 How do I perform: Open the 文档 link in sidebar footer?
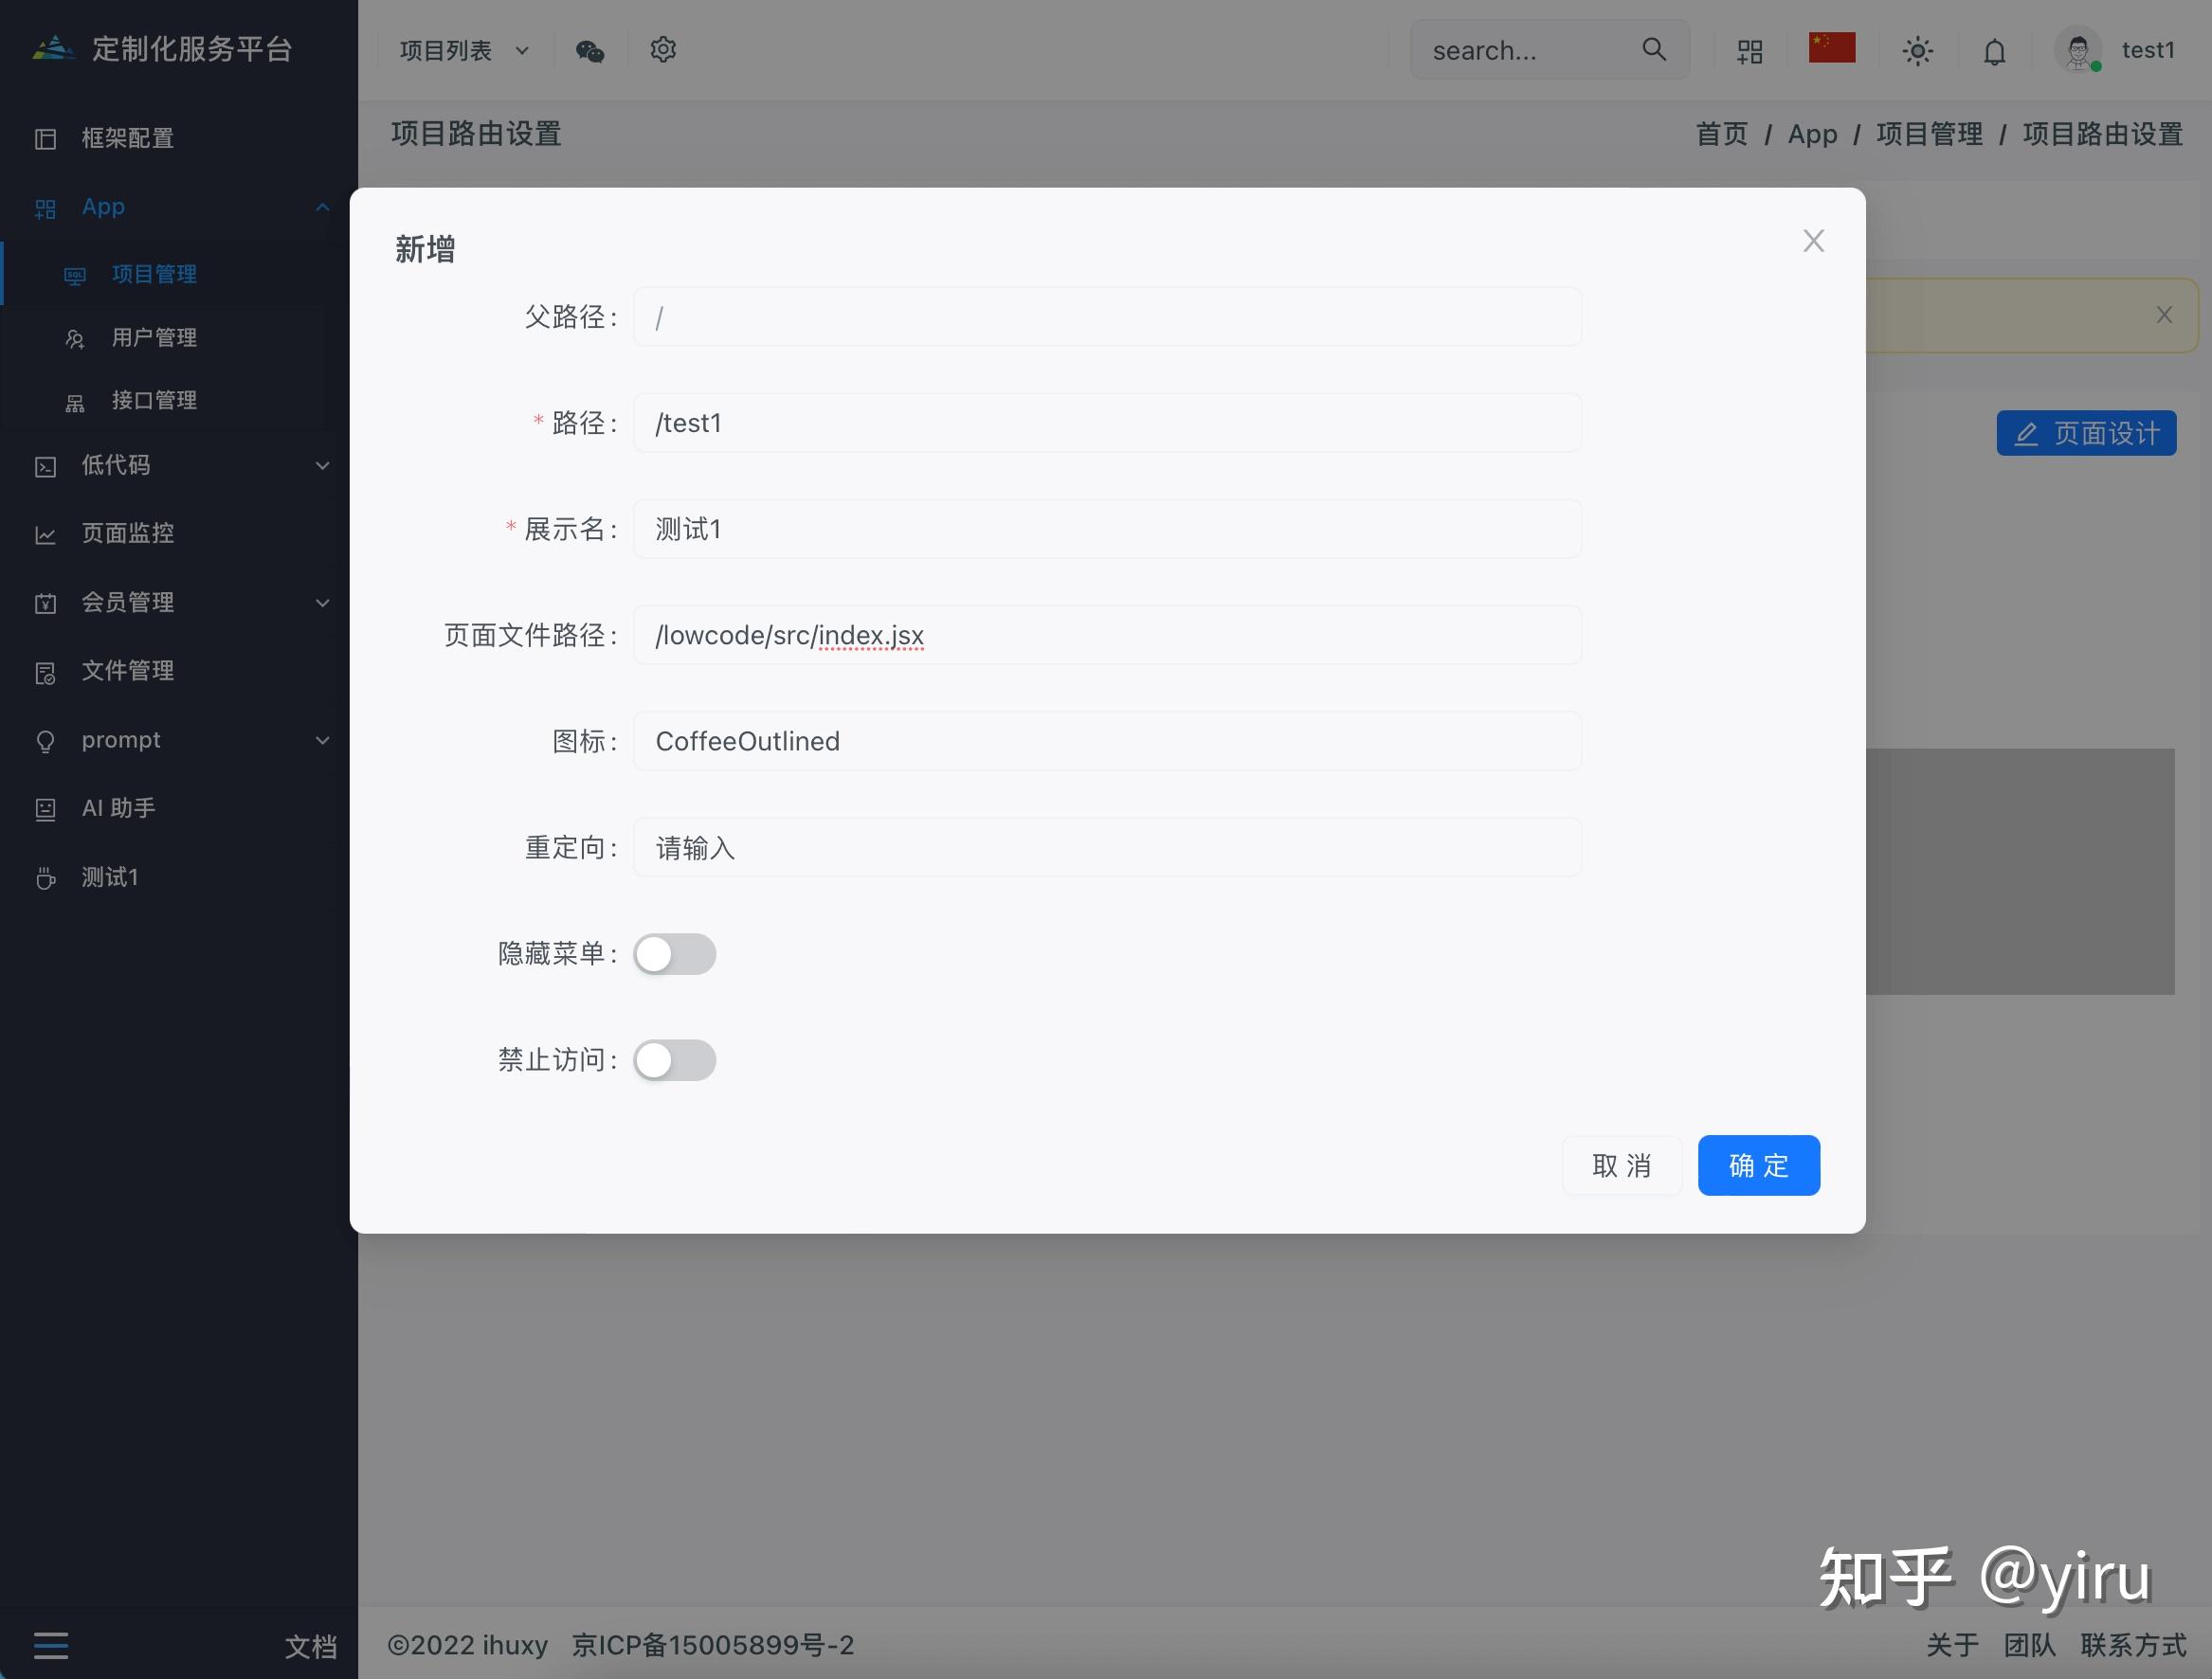(310, 1646)
